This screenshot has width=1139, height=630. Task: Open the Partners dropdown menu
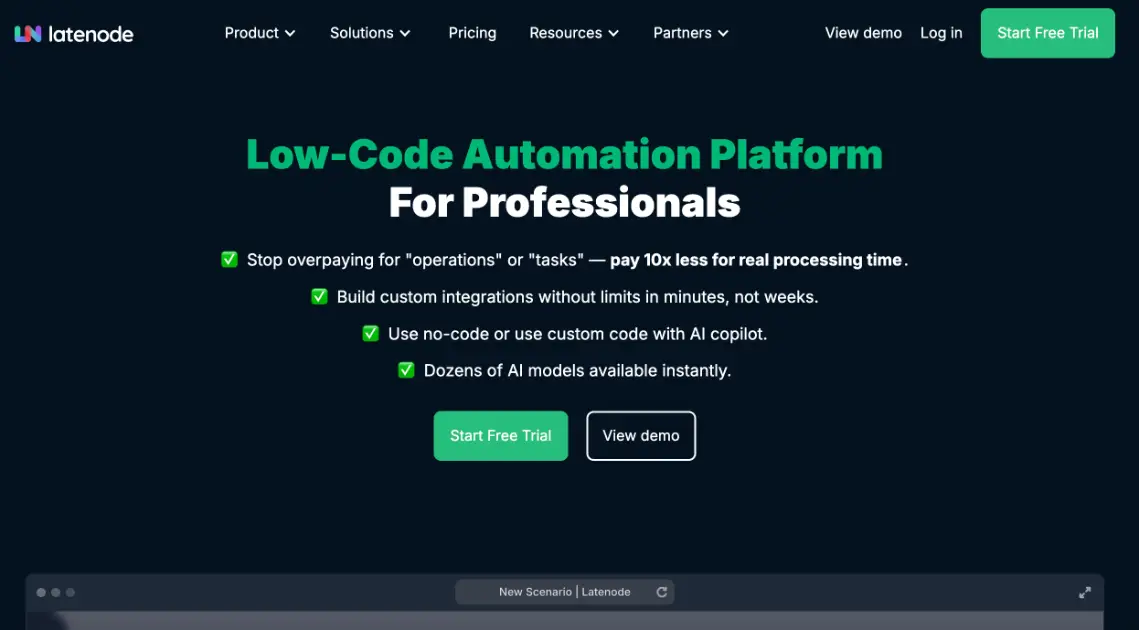coord(691,33)
